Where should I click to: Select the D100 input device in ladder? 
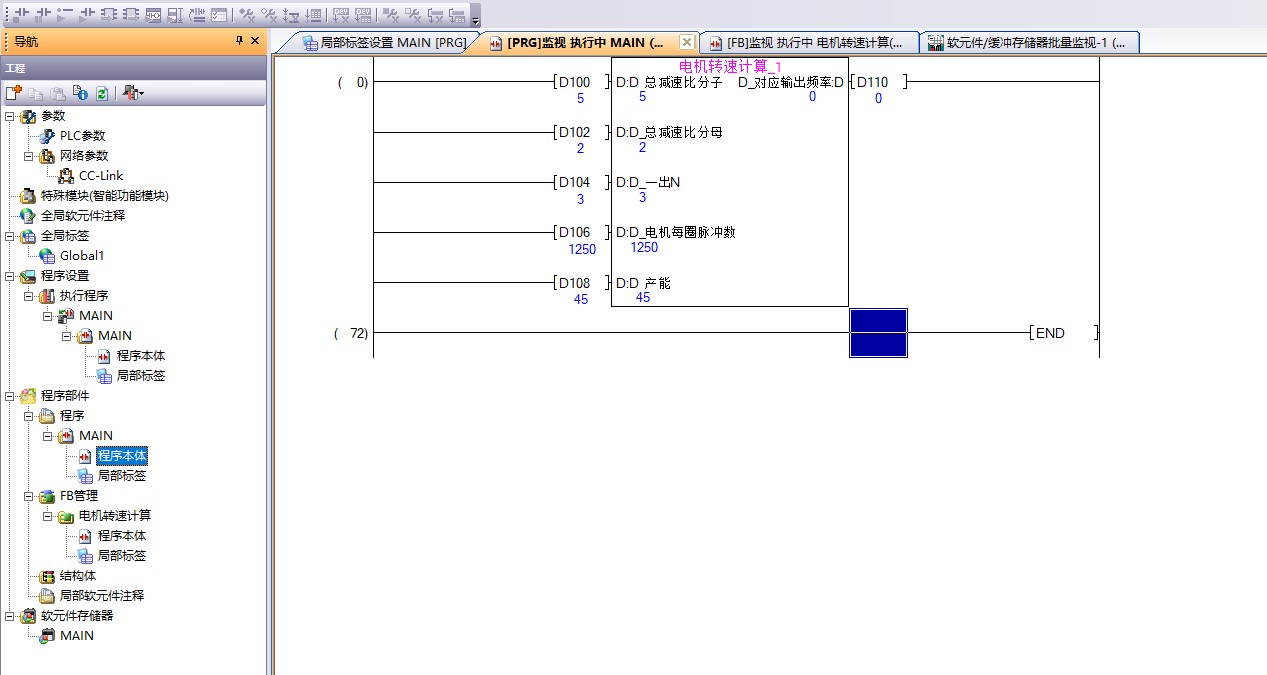click(x=575, y=83)
